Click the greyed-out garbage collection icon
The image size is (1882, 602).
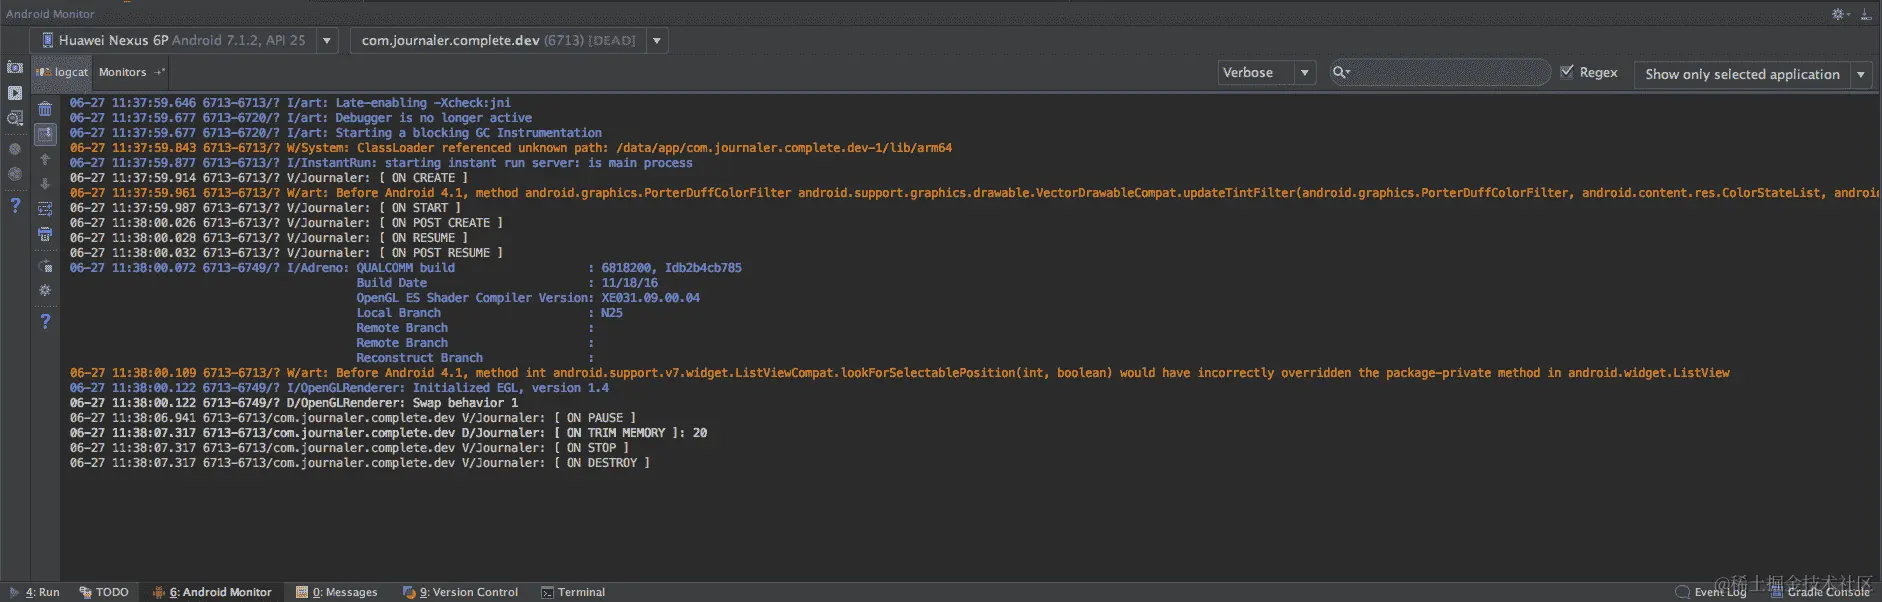pyautogui.click(x=15, y=174)
